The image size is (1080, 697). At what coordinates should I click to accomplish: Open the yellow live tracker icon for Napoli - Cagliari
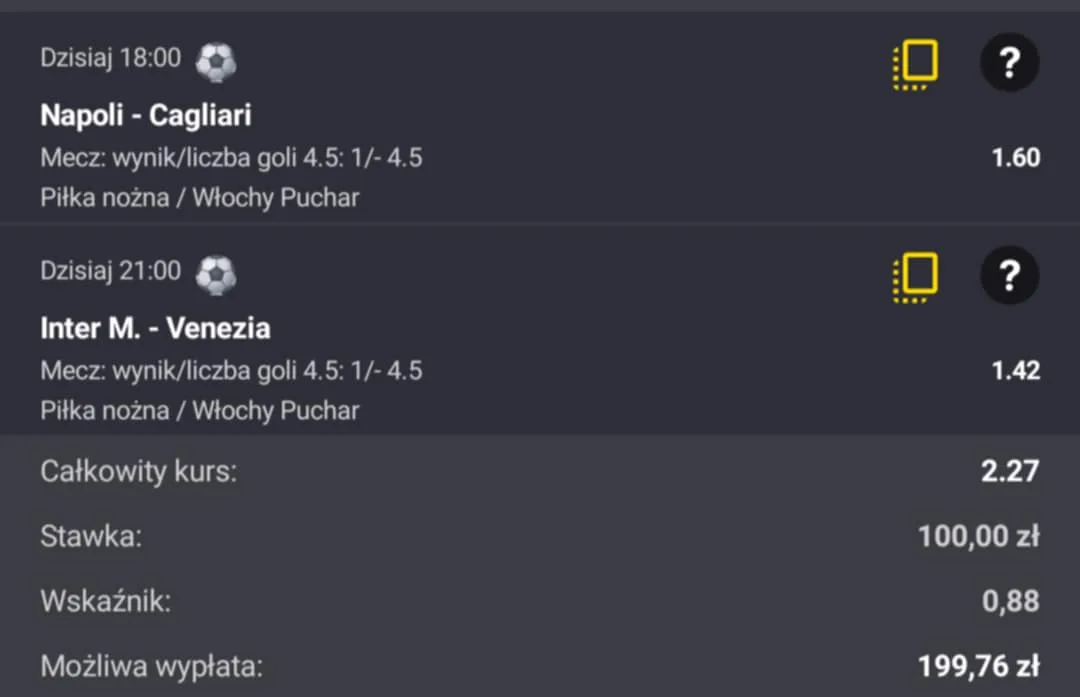pos(915,62)
